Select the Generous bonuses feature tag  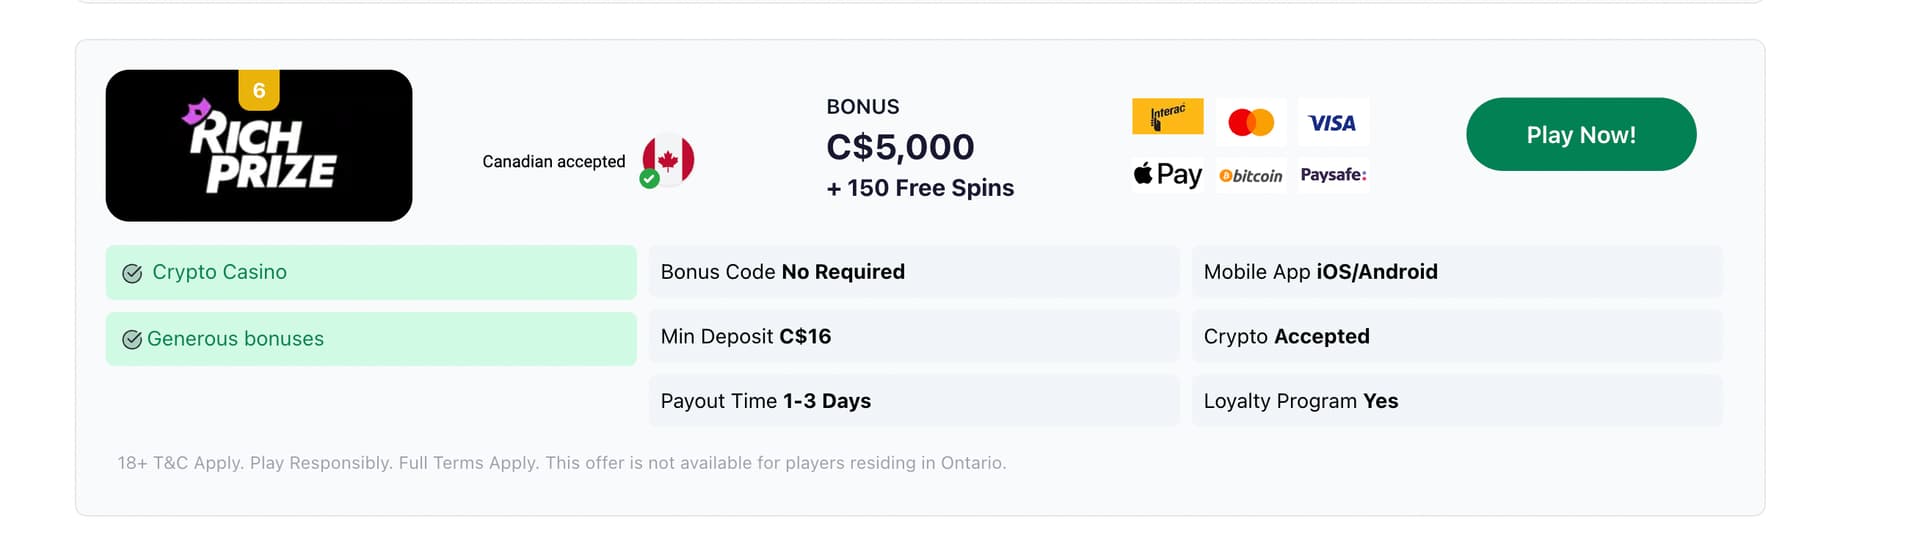[371, 339]
